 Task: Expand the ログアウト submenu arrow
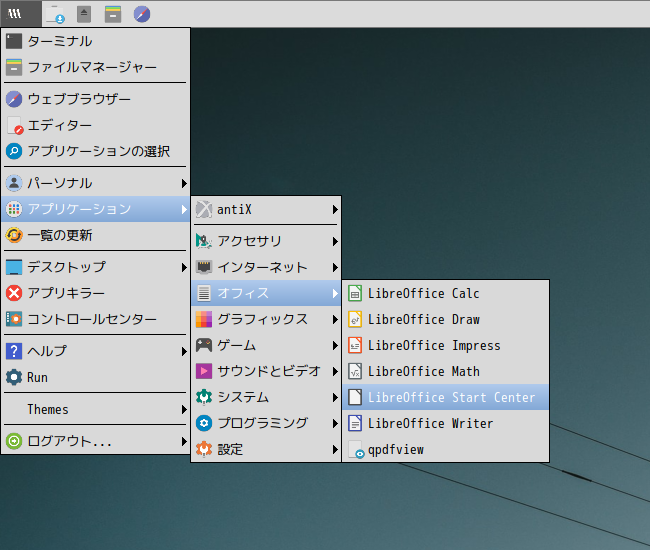click(184, 441)
